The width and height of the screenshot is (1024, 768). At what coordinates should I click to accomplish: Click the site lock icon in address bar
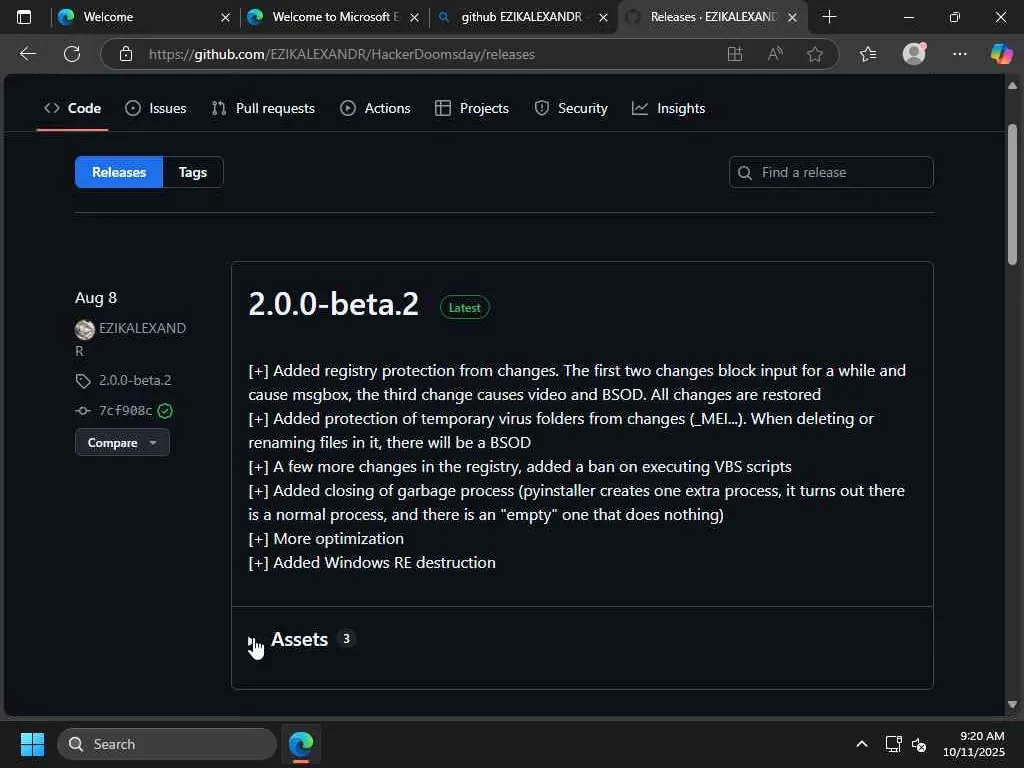[x=126, y=54]
